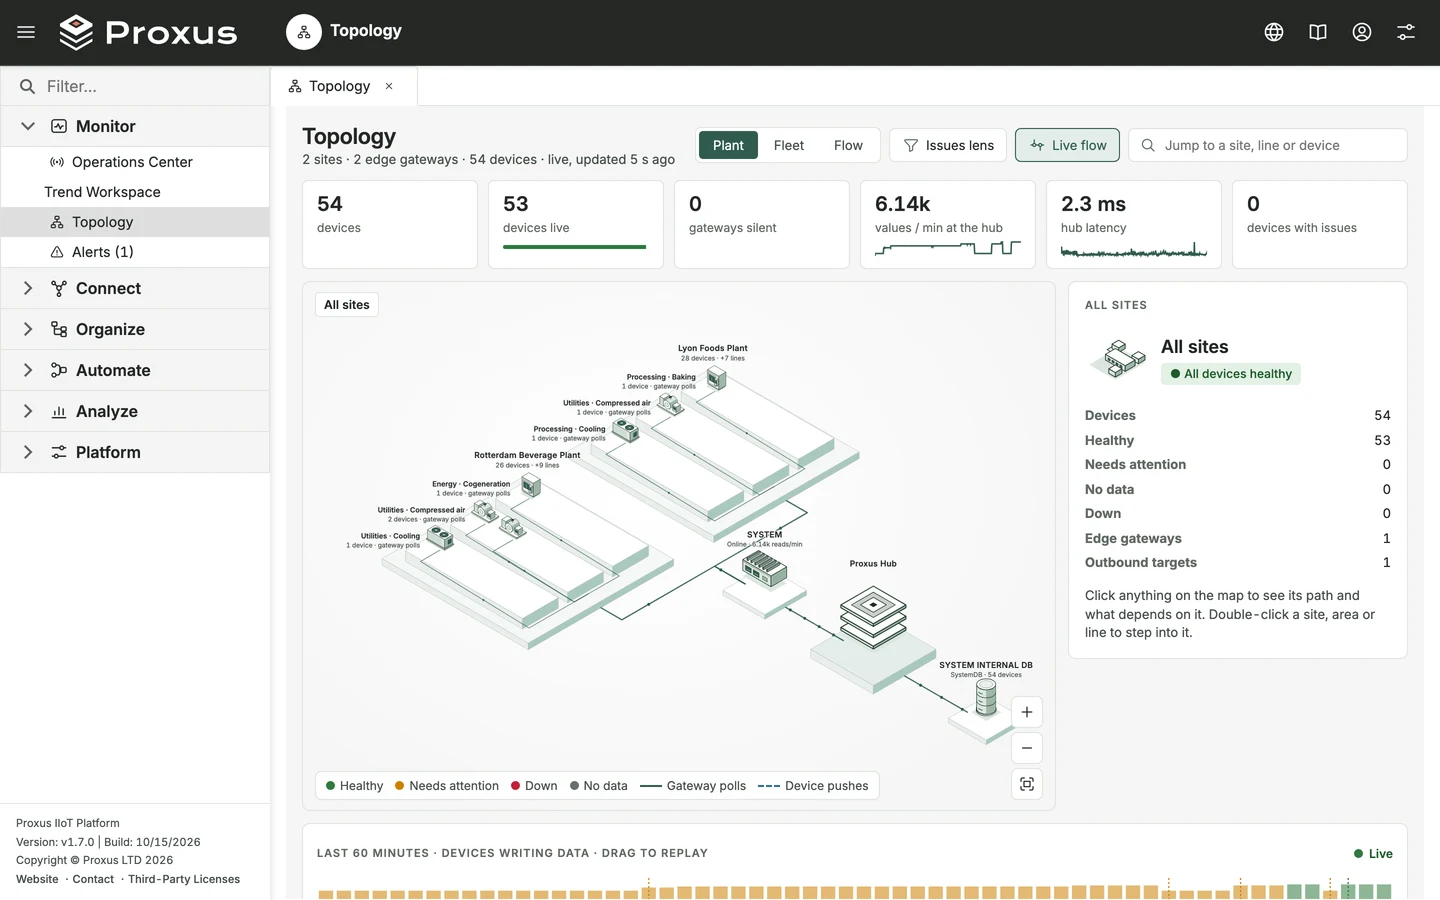Select the Processing · Baking device icon
1440x900 pixels.
(x=716, y=378)
